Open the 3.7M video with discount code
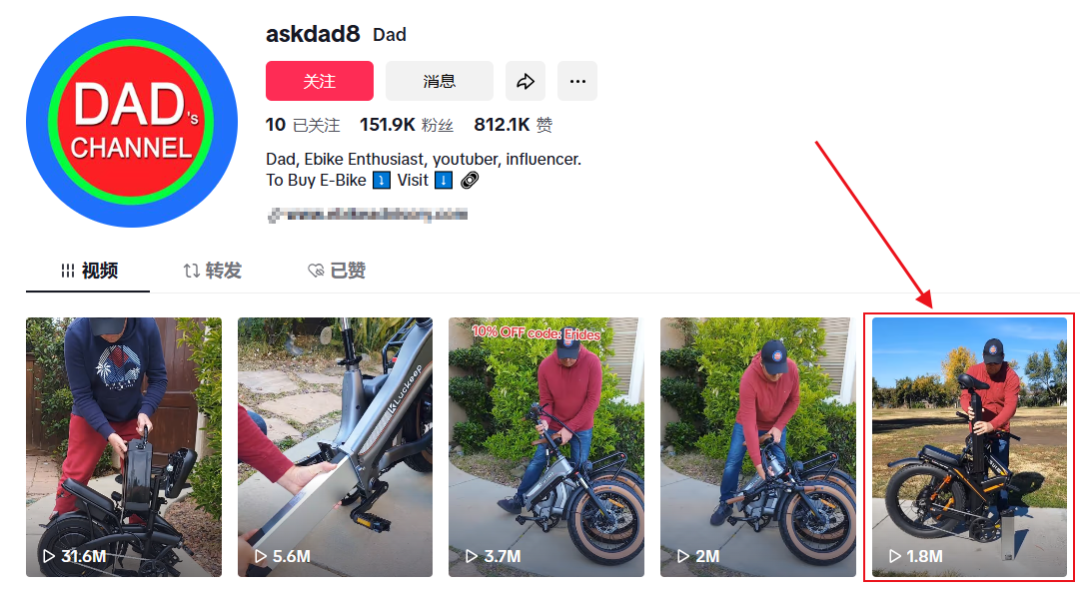 click(x=546, y=447)
